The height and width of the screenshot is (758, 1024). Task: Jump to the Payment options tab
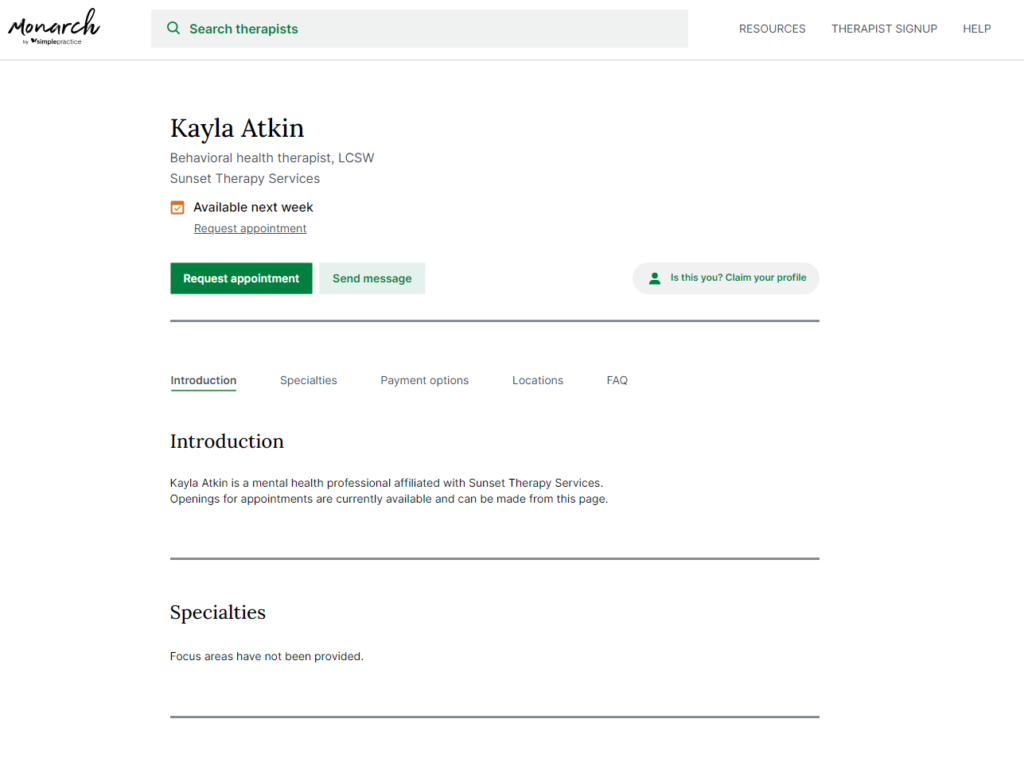point(424,381)
